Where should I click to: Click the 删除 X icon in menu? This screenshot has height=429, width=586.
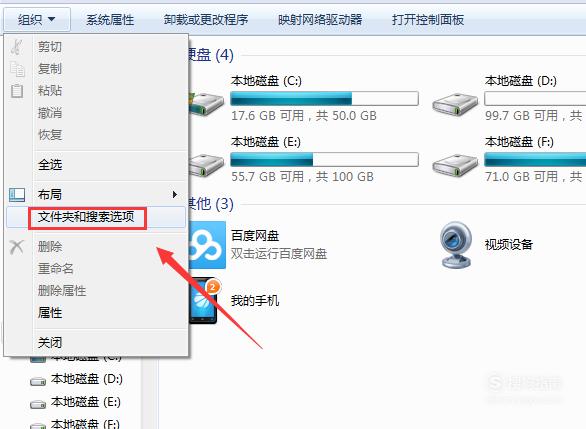coord(17,247)
